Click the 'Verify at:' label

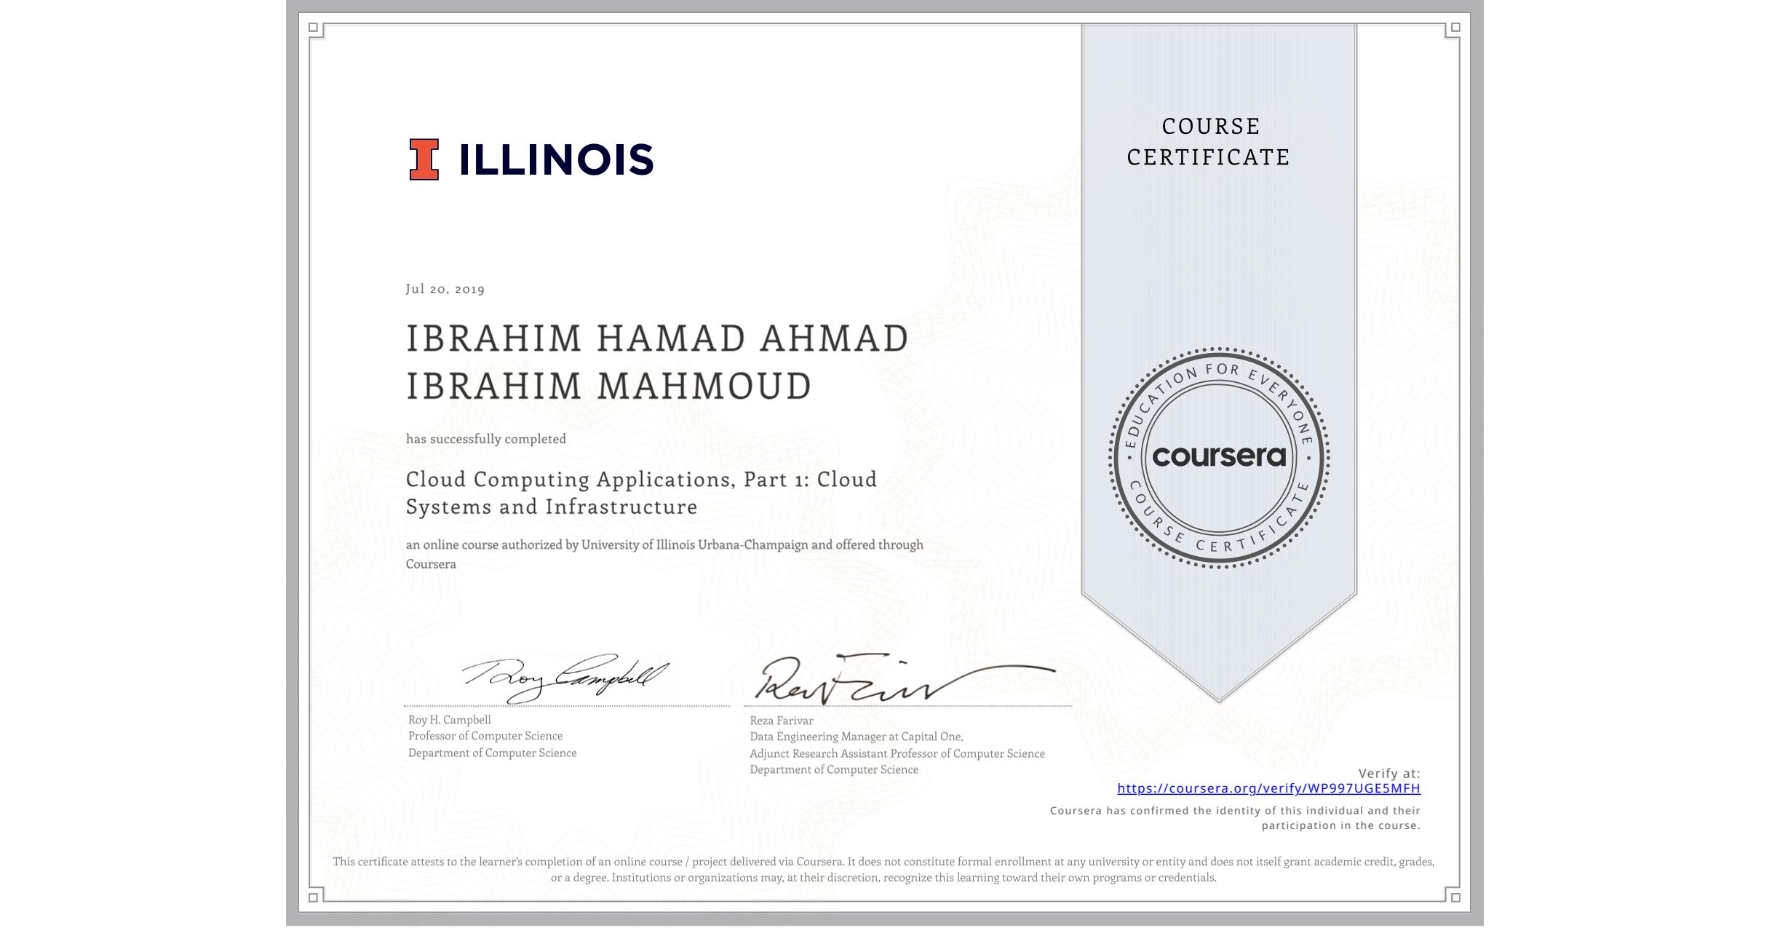1389,773
